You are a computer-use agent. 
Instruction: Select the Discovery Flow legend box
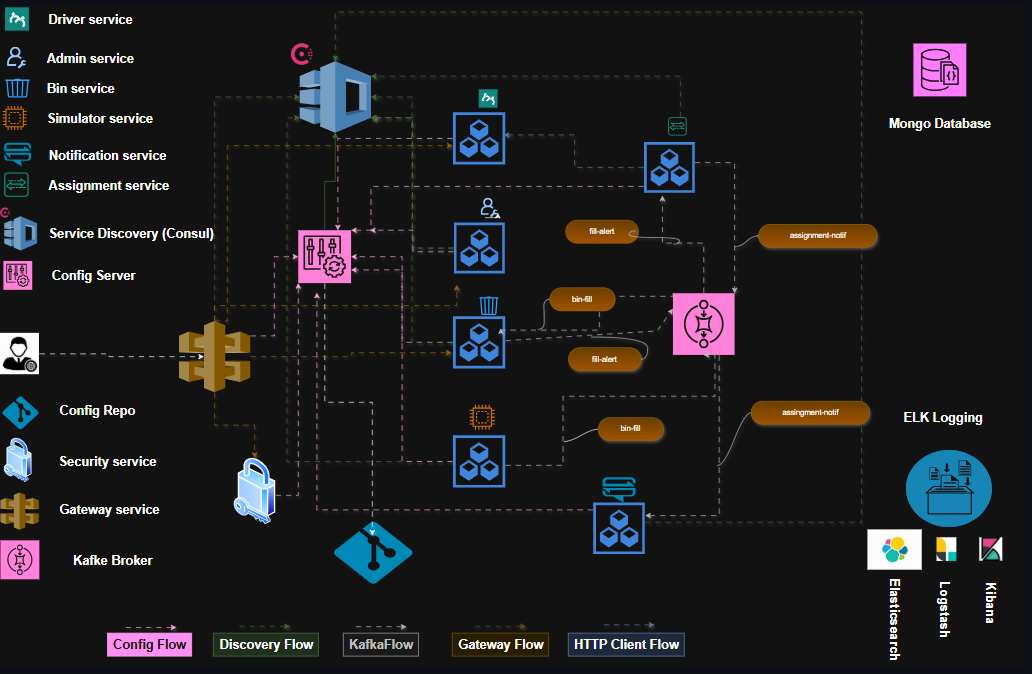(x=266, y=644)
